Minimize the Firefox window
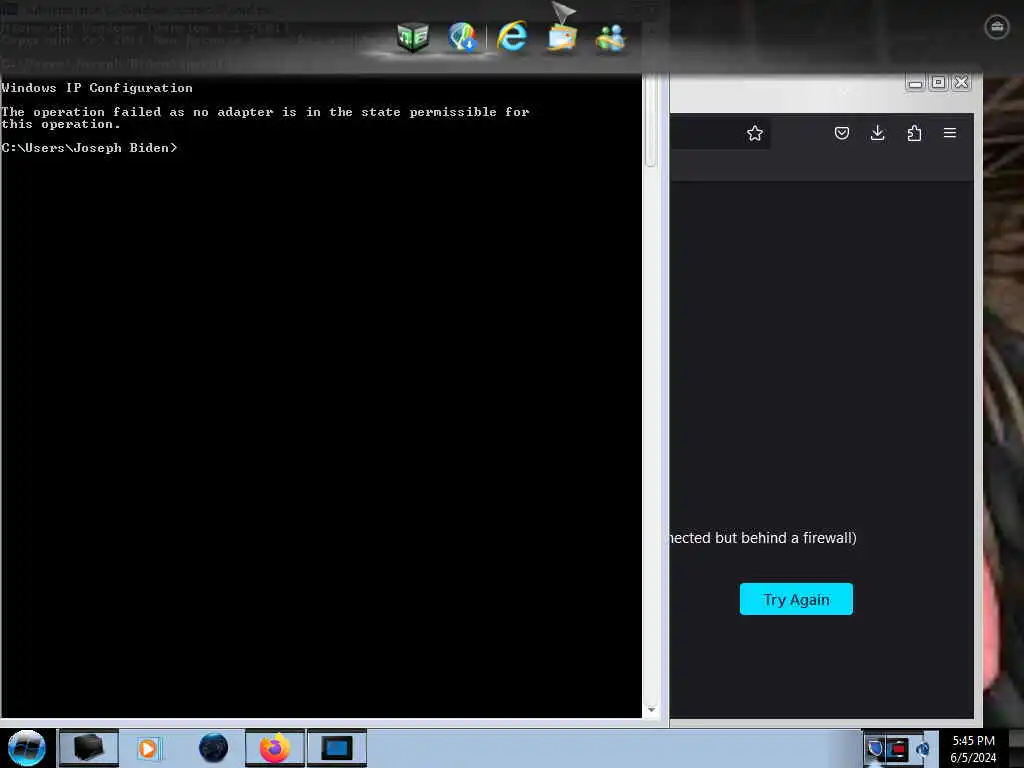This screenshot has height=768, width=1024. coord(915,83)
